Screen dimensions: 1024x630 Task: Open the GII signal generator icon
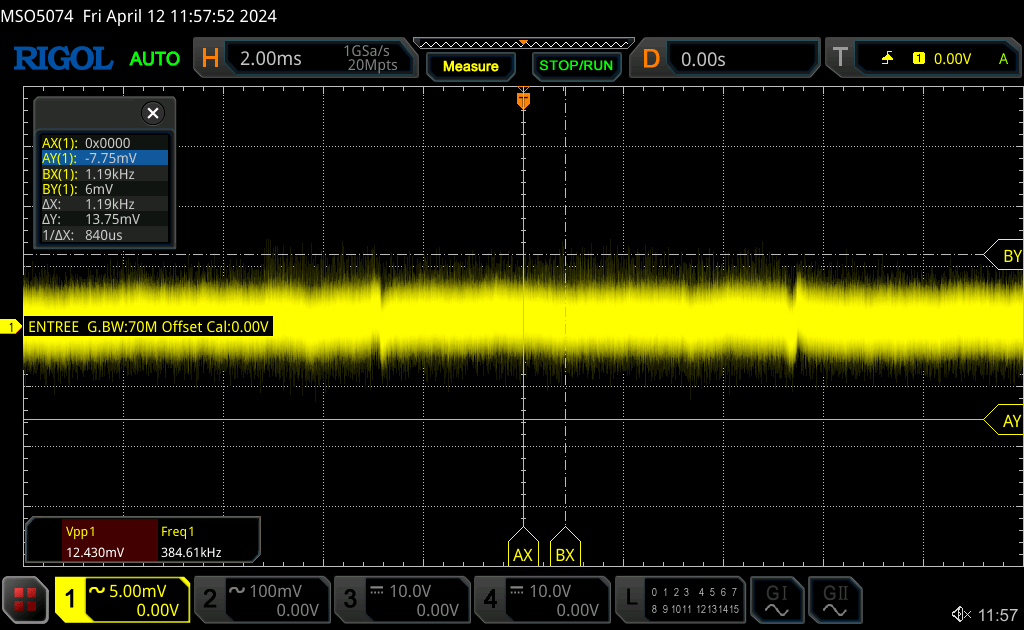coord(835,600)
